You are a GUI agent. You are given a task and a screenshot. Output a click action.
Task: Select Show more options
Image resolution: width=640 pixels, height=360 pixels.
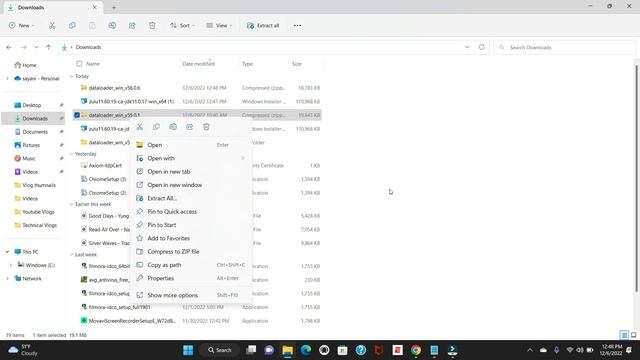(191, 295)
